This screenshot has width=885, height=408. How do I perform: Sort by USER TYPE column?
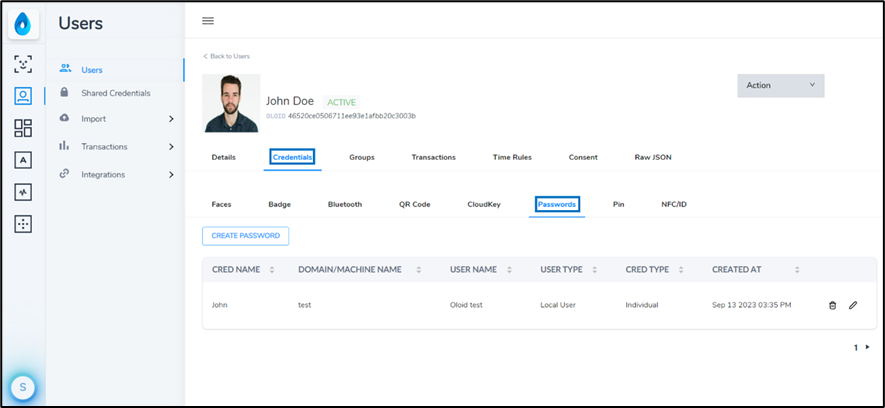594,270
